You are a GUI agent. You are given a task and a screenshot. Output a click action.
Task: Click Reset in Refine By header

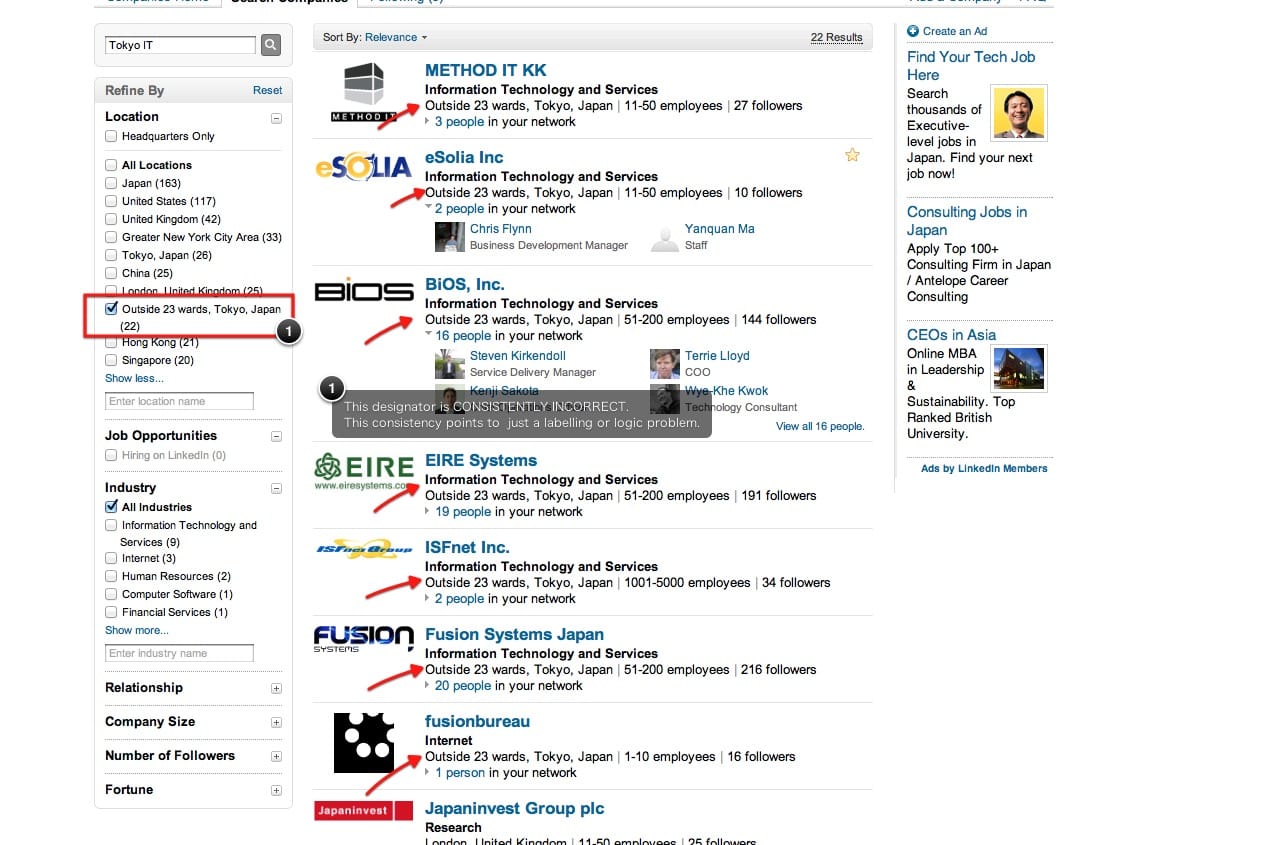coord(267,90)
